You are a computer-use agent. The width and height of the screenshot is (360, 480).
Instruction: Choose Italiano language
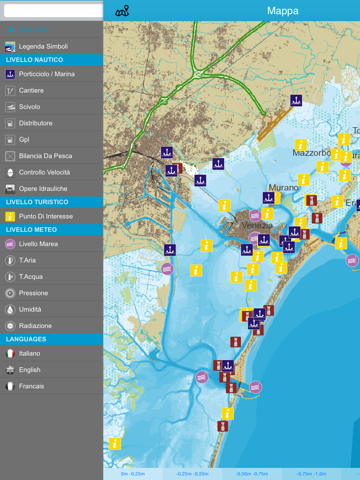coord(51,353)
